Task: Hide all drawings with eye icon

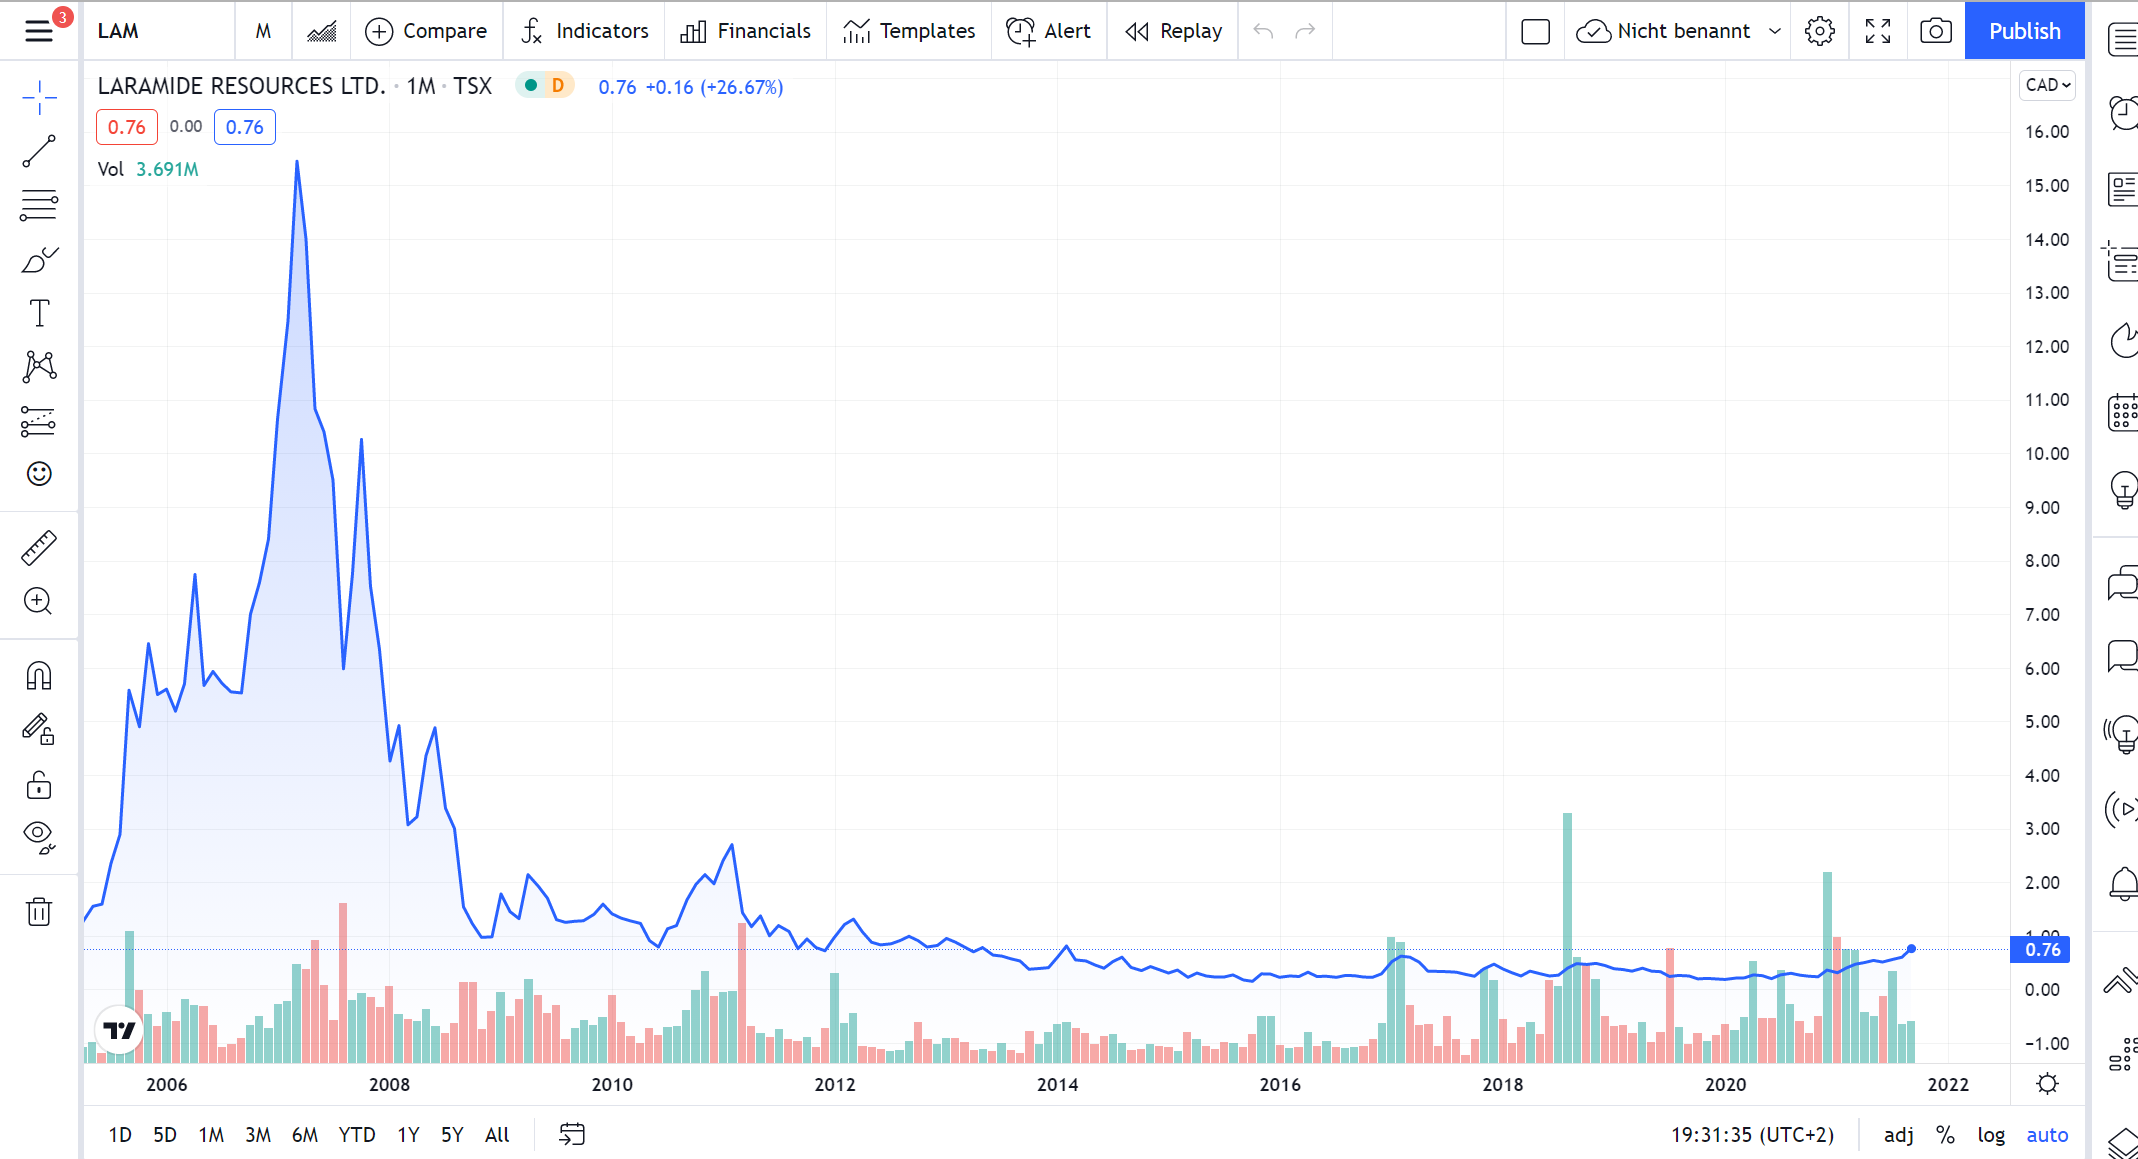Action: (39, 836)
